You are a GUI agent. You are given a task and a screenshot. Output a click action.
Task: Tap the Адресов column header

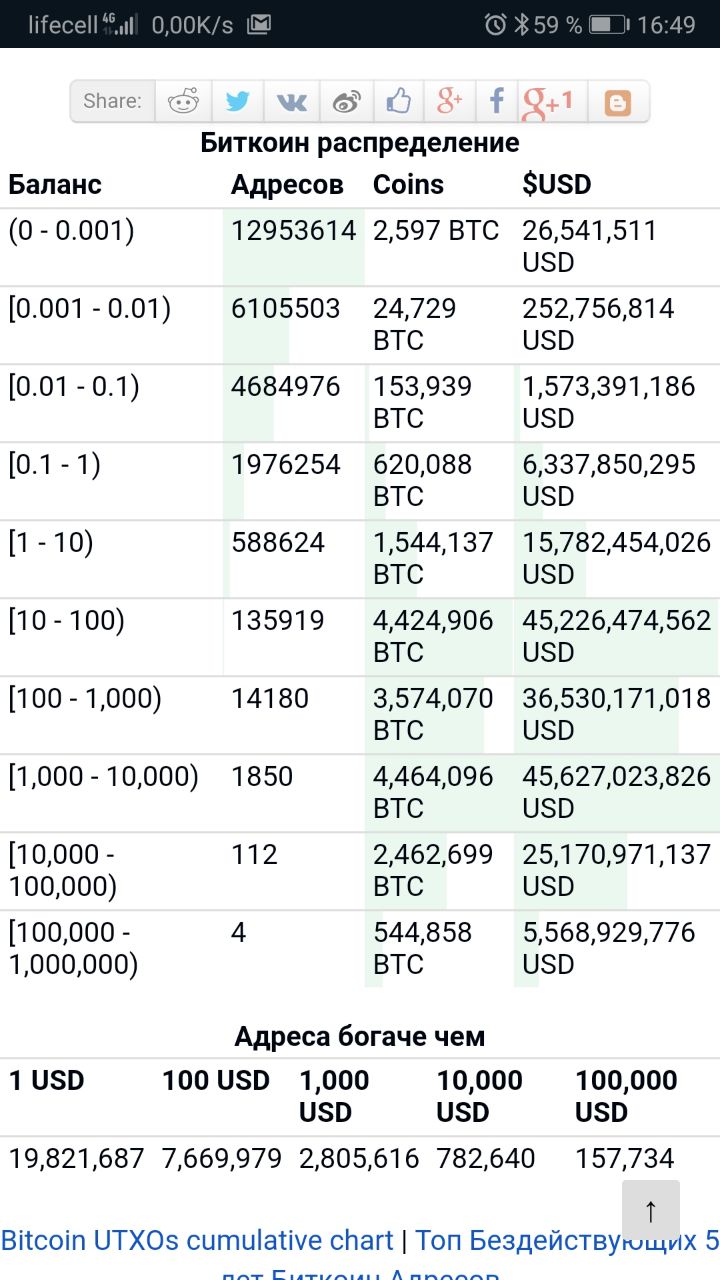287,185
